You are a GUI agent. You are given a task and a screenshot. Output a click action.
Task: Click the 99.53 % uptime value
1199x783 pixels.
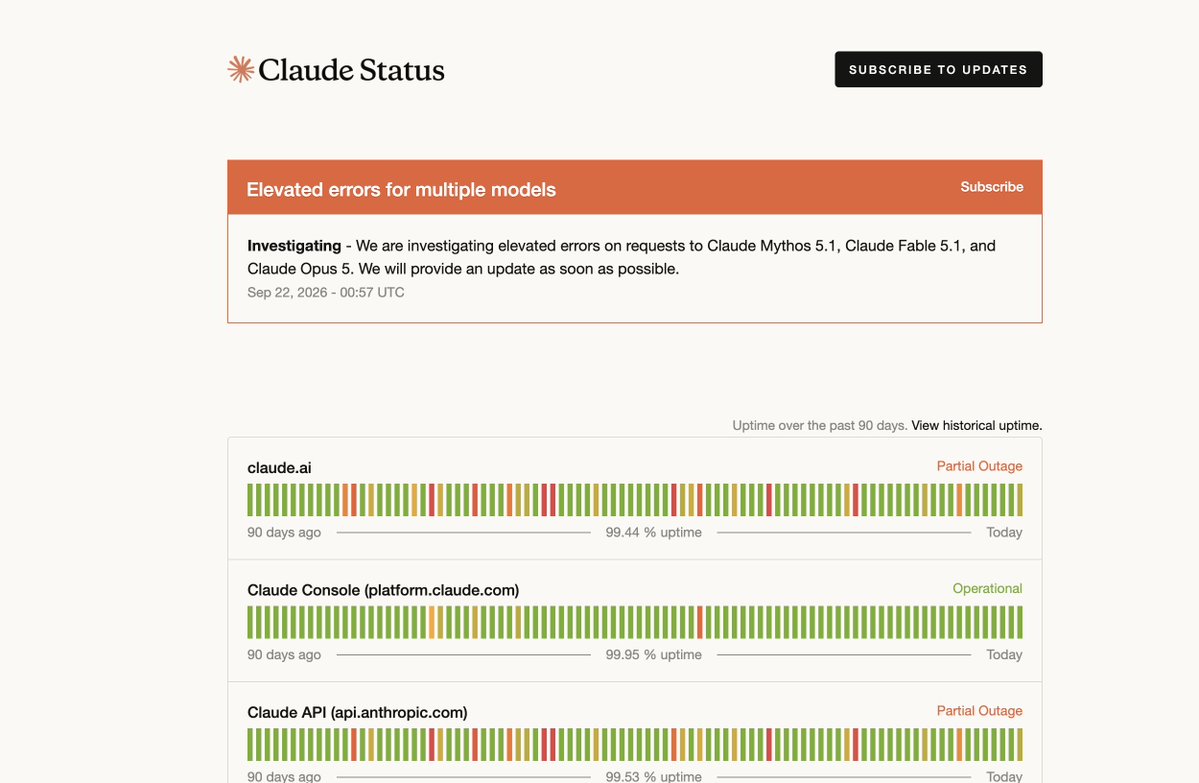coord(653,776)
